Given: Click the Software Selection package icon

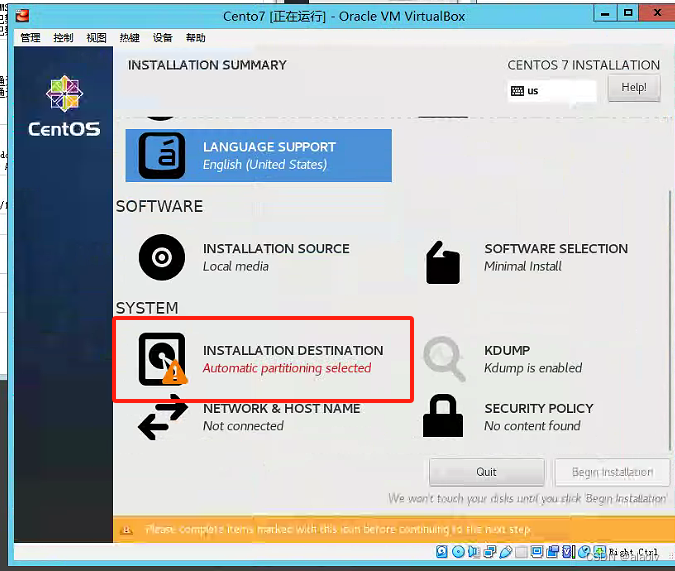Looking at the screenshot, I should click(x=443, y=262).
